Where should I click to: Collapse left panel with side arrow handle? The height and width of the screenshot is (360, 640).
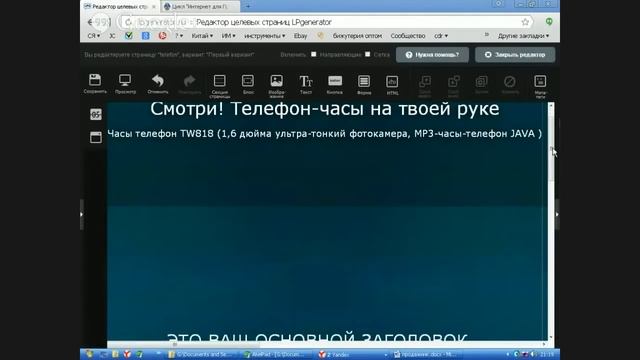pyautogui.click(x=82, y=214)
